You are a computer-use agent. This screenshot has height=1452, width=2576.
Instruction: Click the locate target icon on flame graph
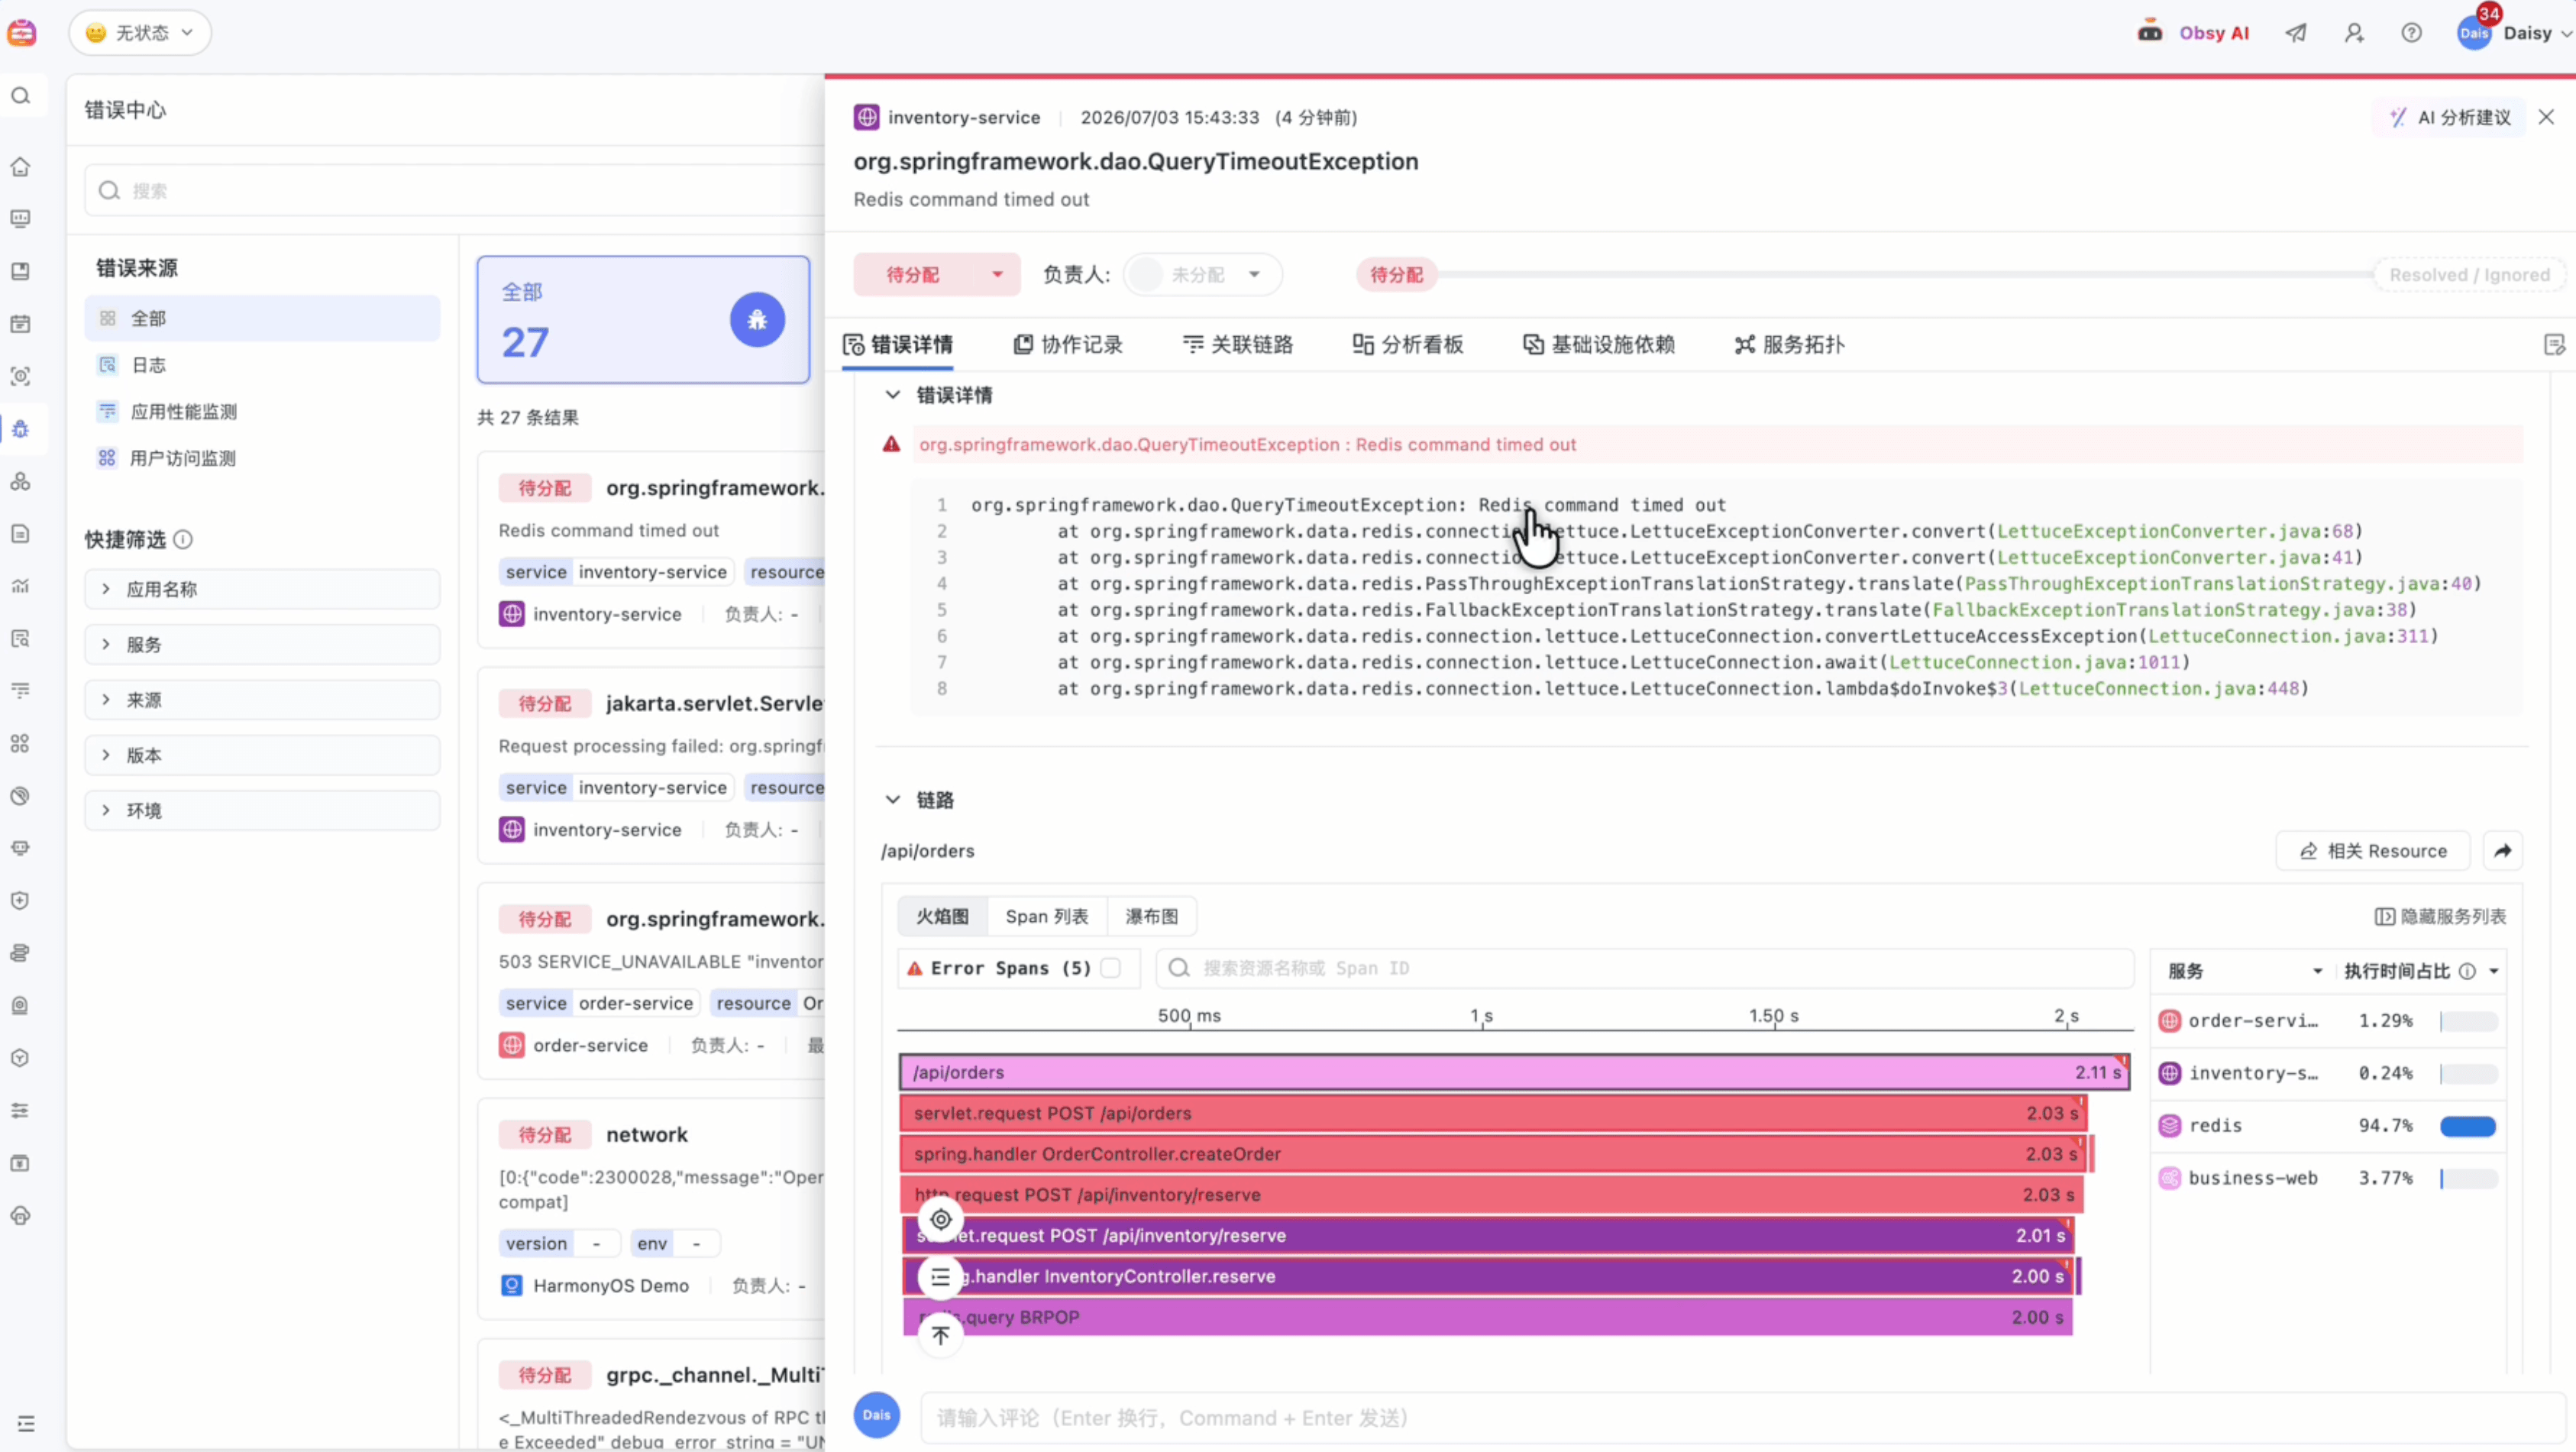[940, 1219]
